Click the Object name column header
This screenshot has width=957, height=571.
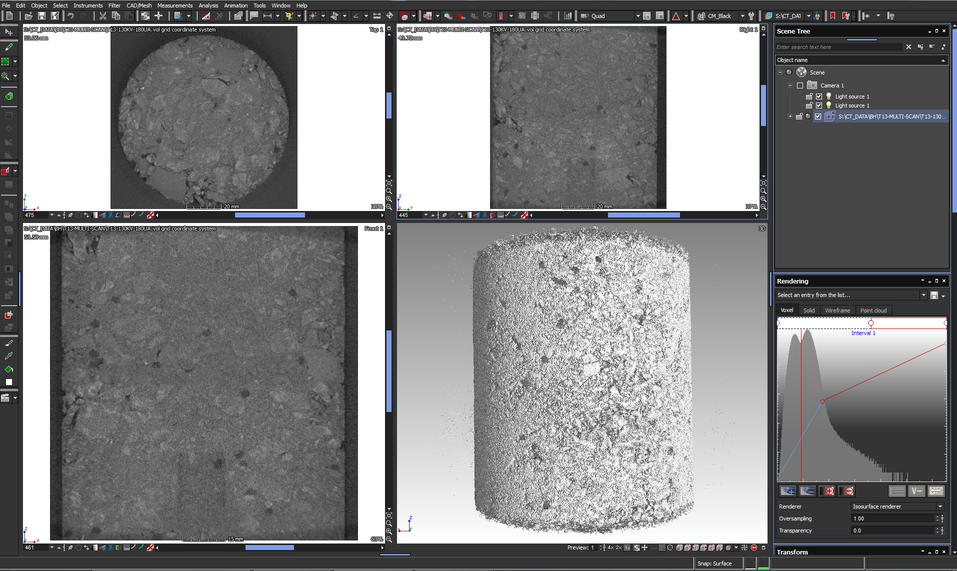coord(861,60)
